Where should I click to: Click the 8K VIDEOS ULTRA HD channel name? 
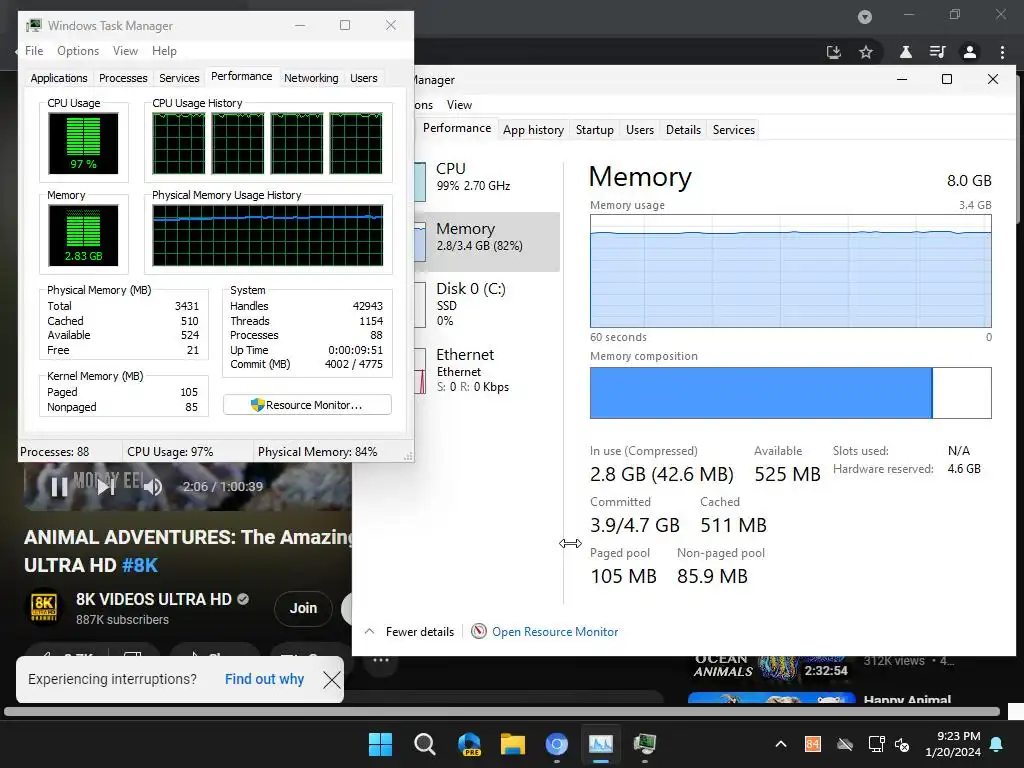(x=153, y=599)
